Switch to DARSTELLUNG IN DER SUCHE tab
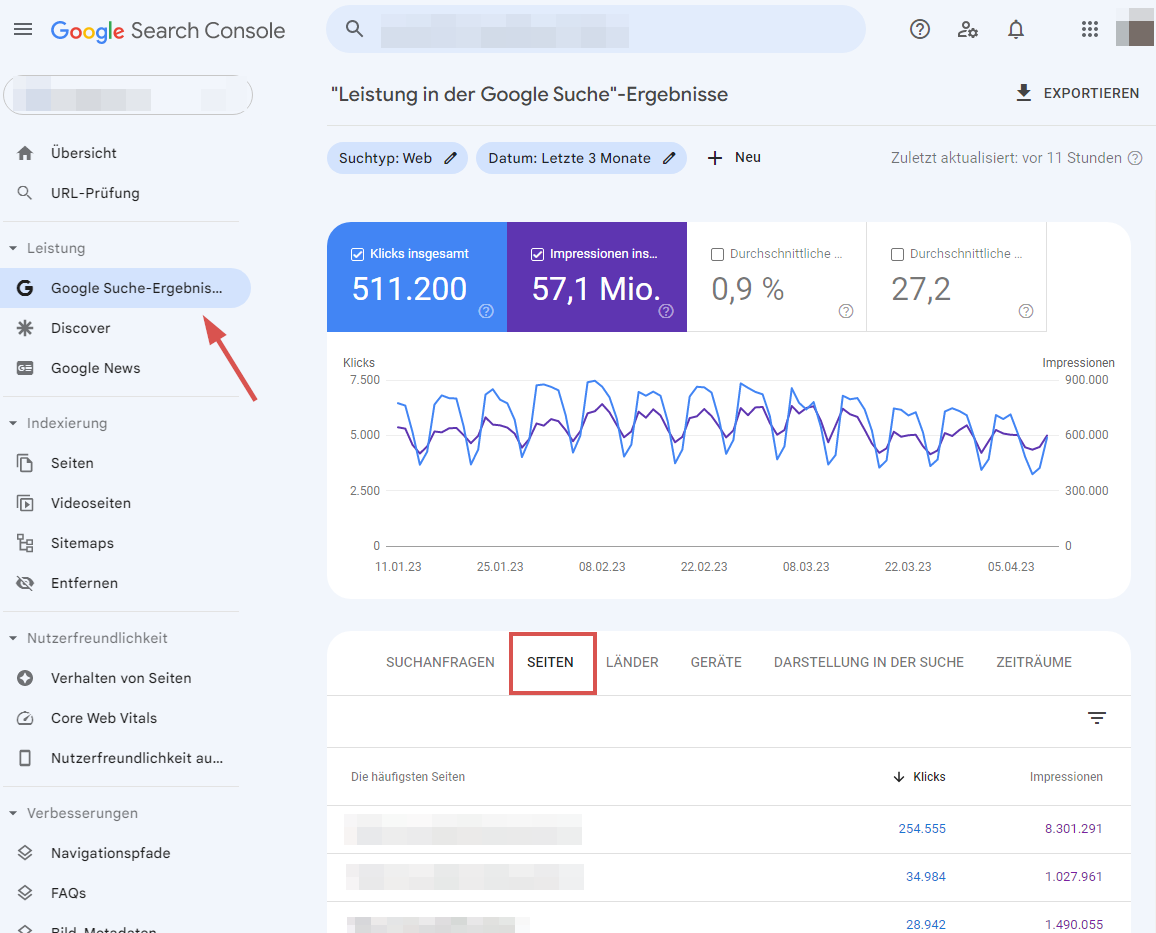The height and width of the screenshot is (933, 1156). click(868, 662)
